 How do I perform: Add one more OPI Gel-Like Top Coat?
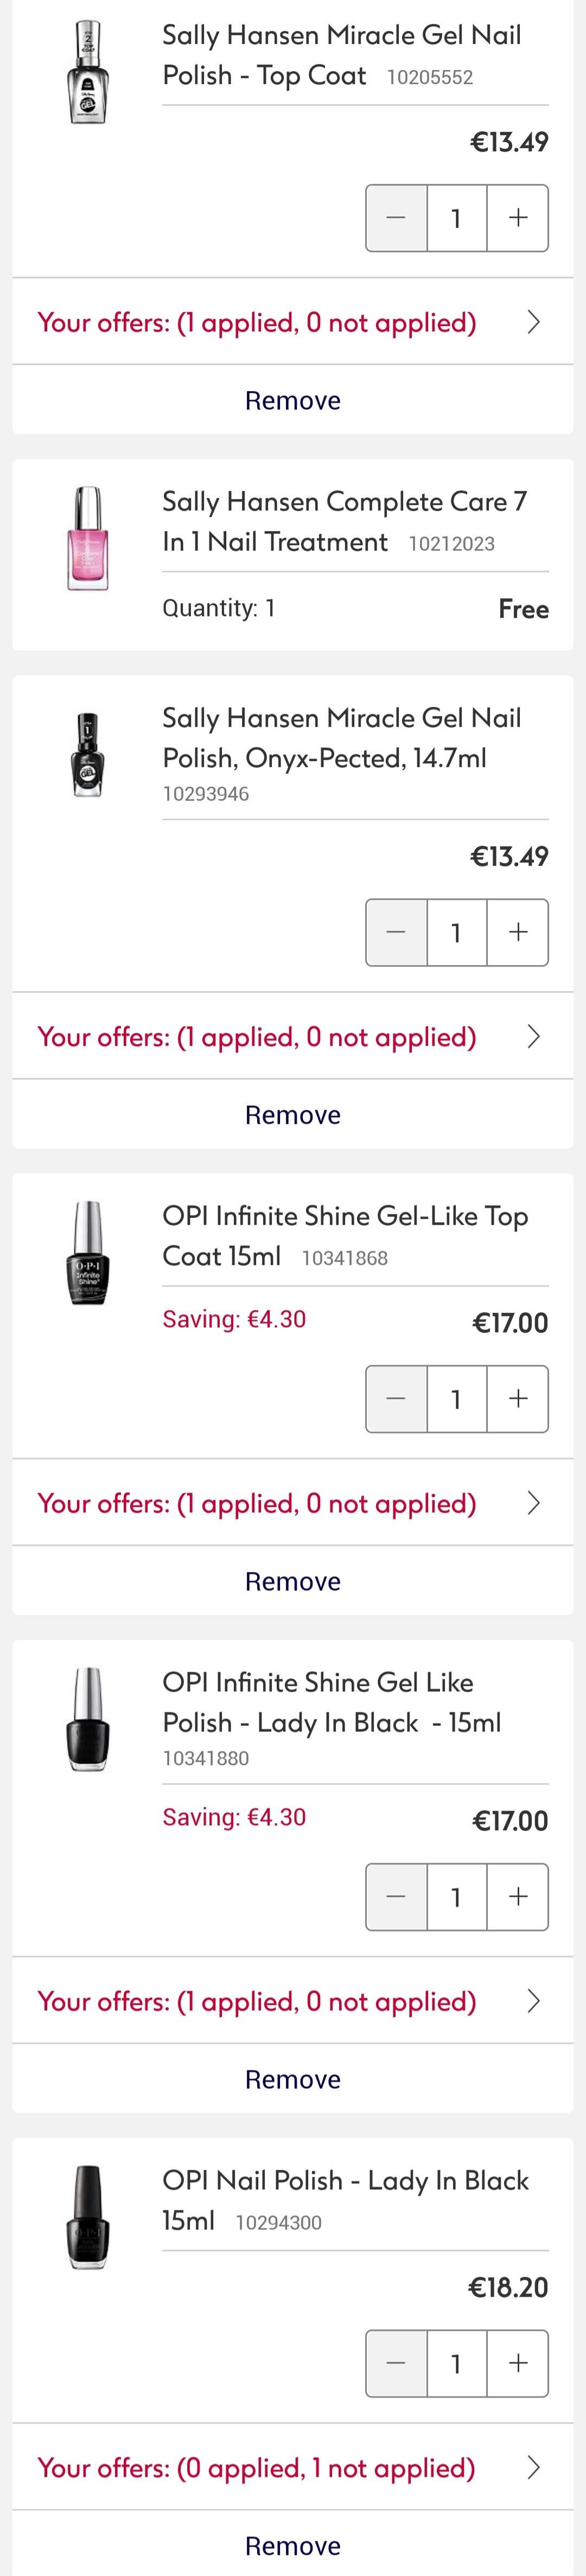click(x=517, y=1398)
